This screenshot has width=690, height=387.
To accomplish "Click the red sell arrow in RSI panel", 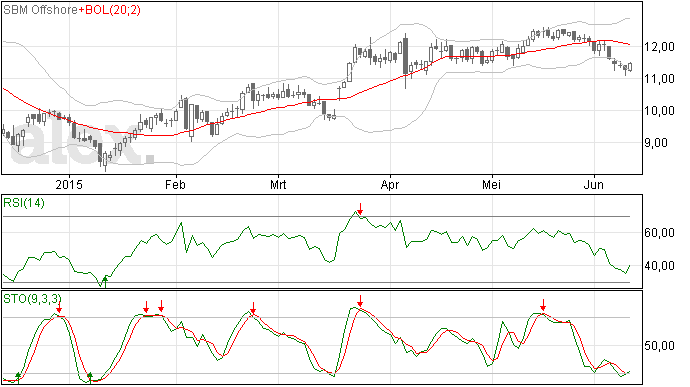I will (360, 209).
